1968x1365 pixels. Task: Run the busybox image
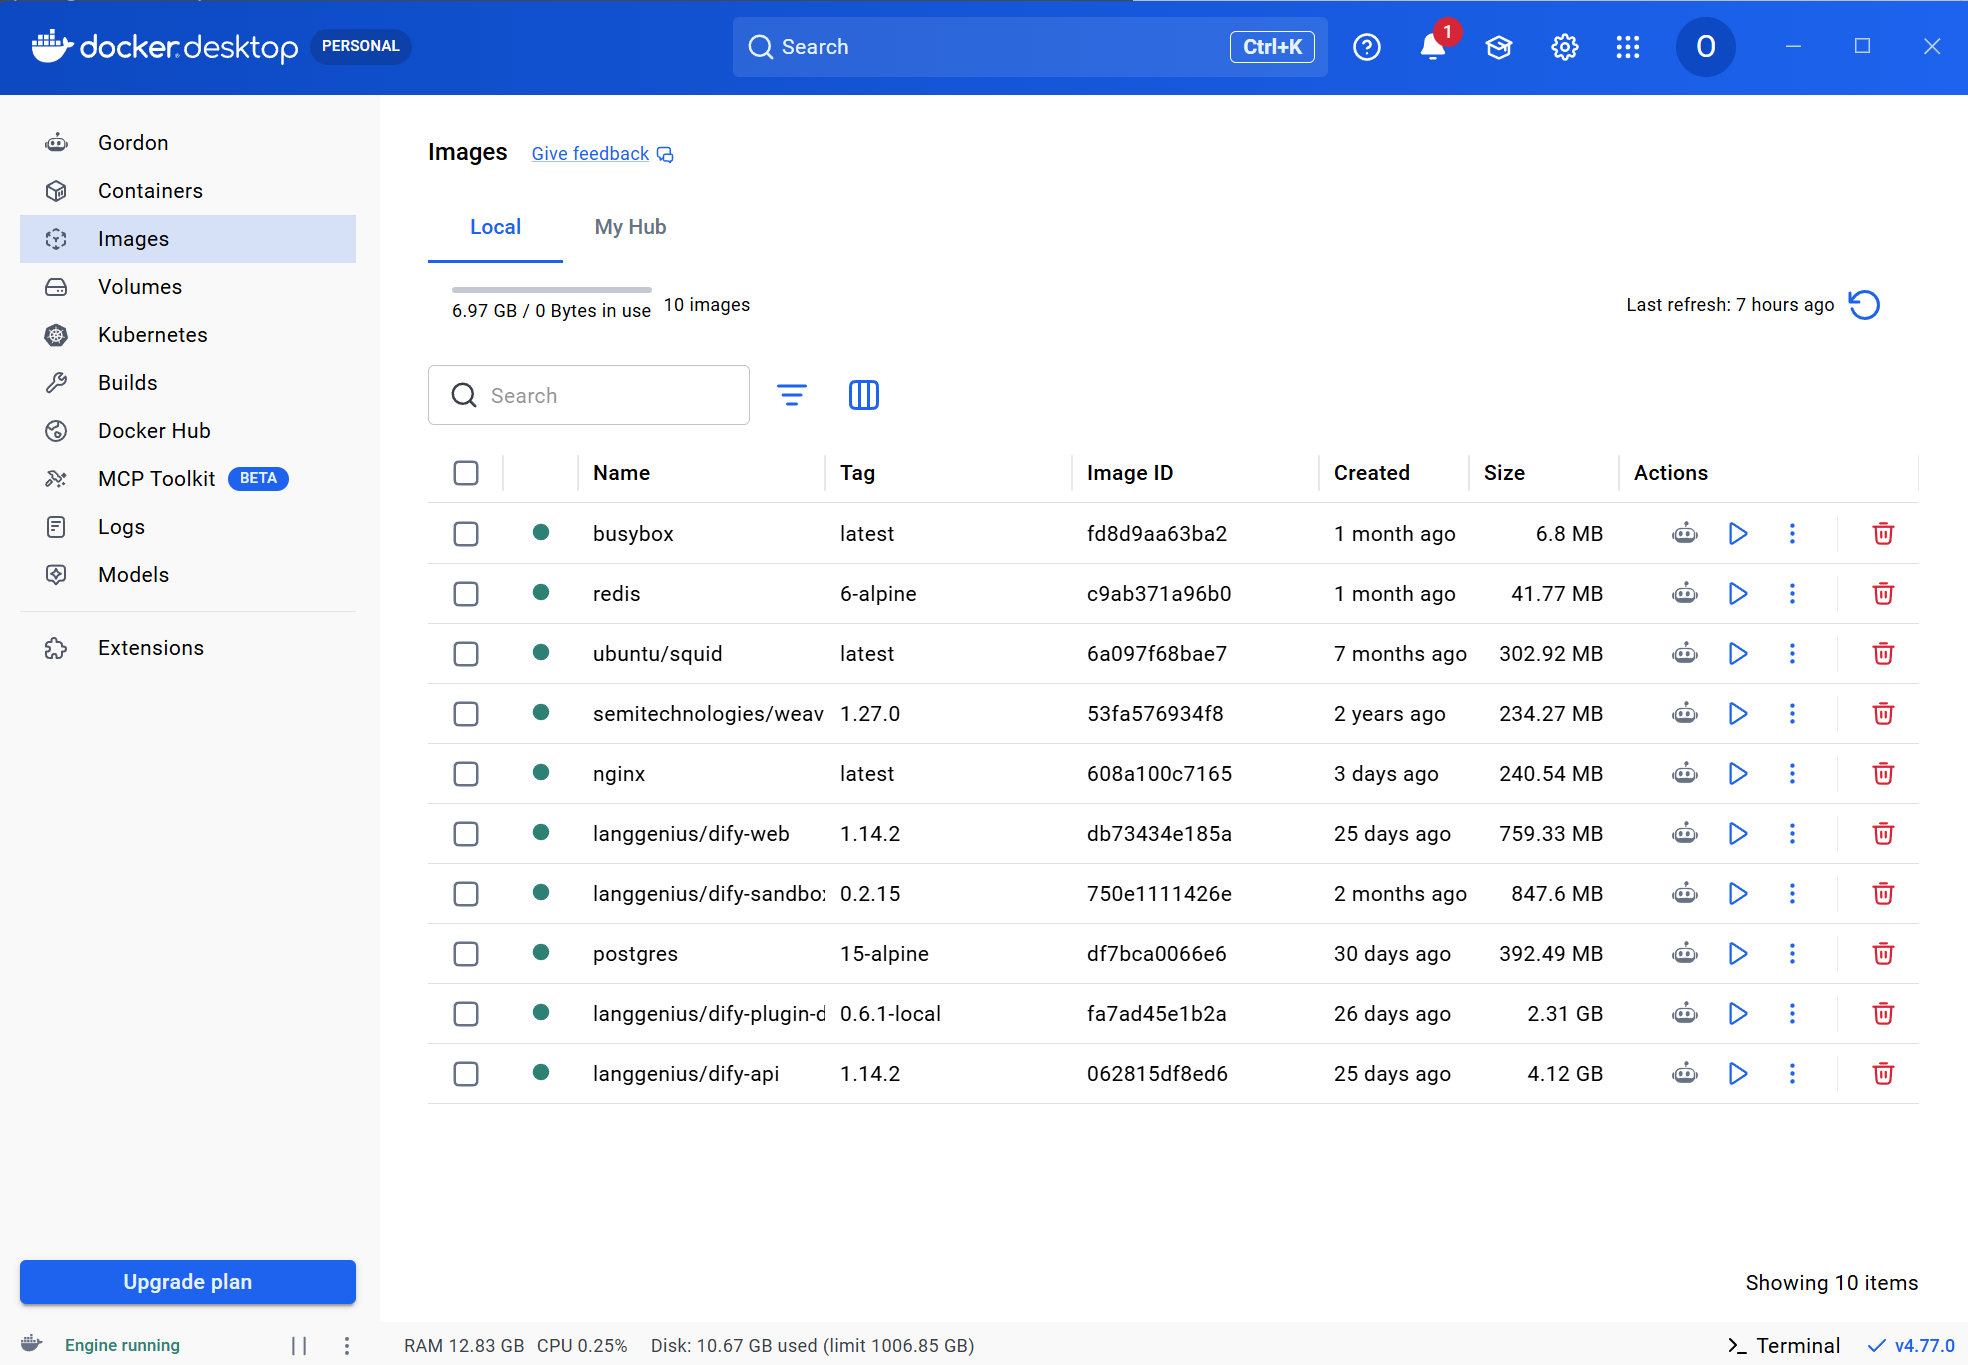click(1738, 533)
